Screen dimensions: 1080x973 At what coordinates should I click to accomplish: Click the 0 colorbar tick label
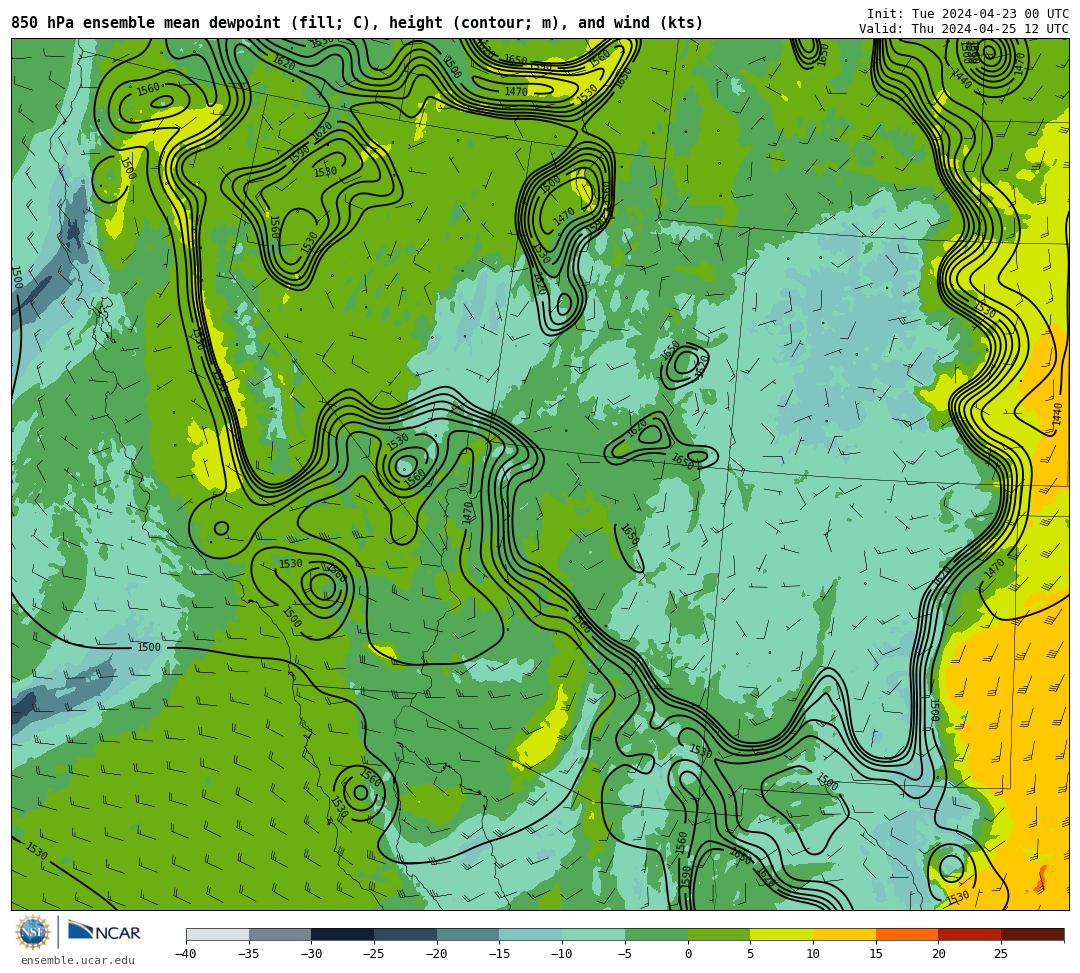point(688,954)
